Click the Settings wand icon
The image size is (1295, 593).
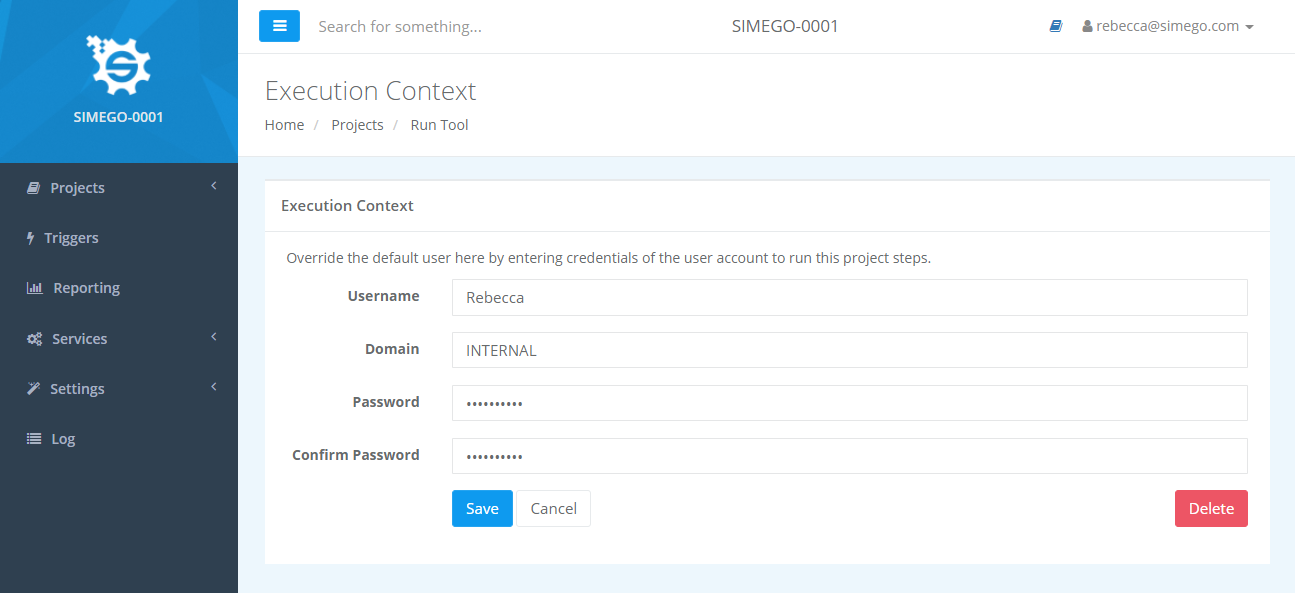coord(33,389)
